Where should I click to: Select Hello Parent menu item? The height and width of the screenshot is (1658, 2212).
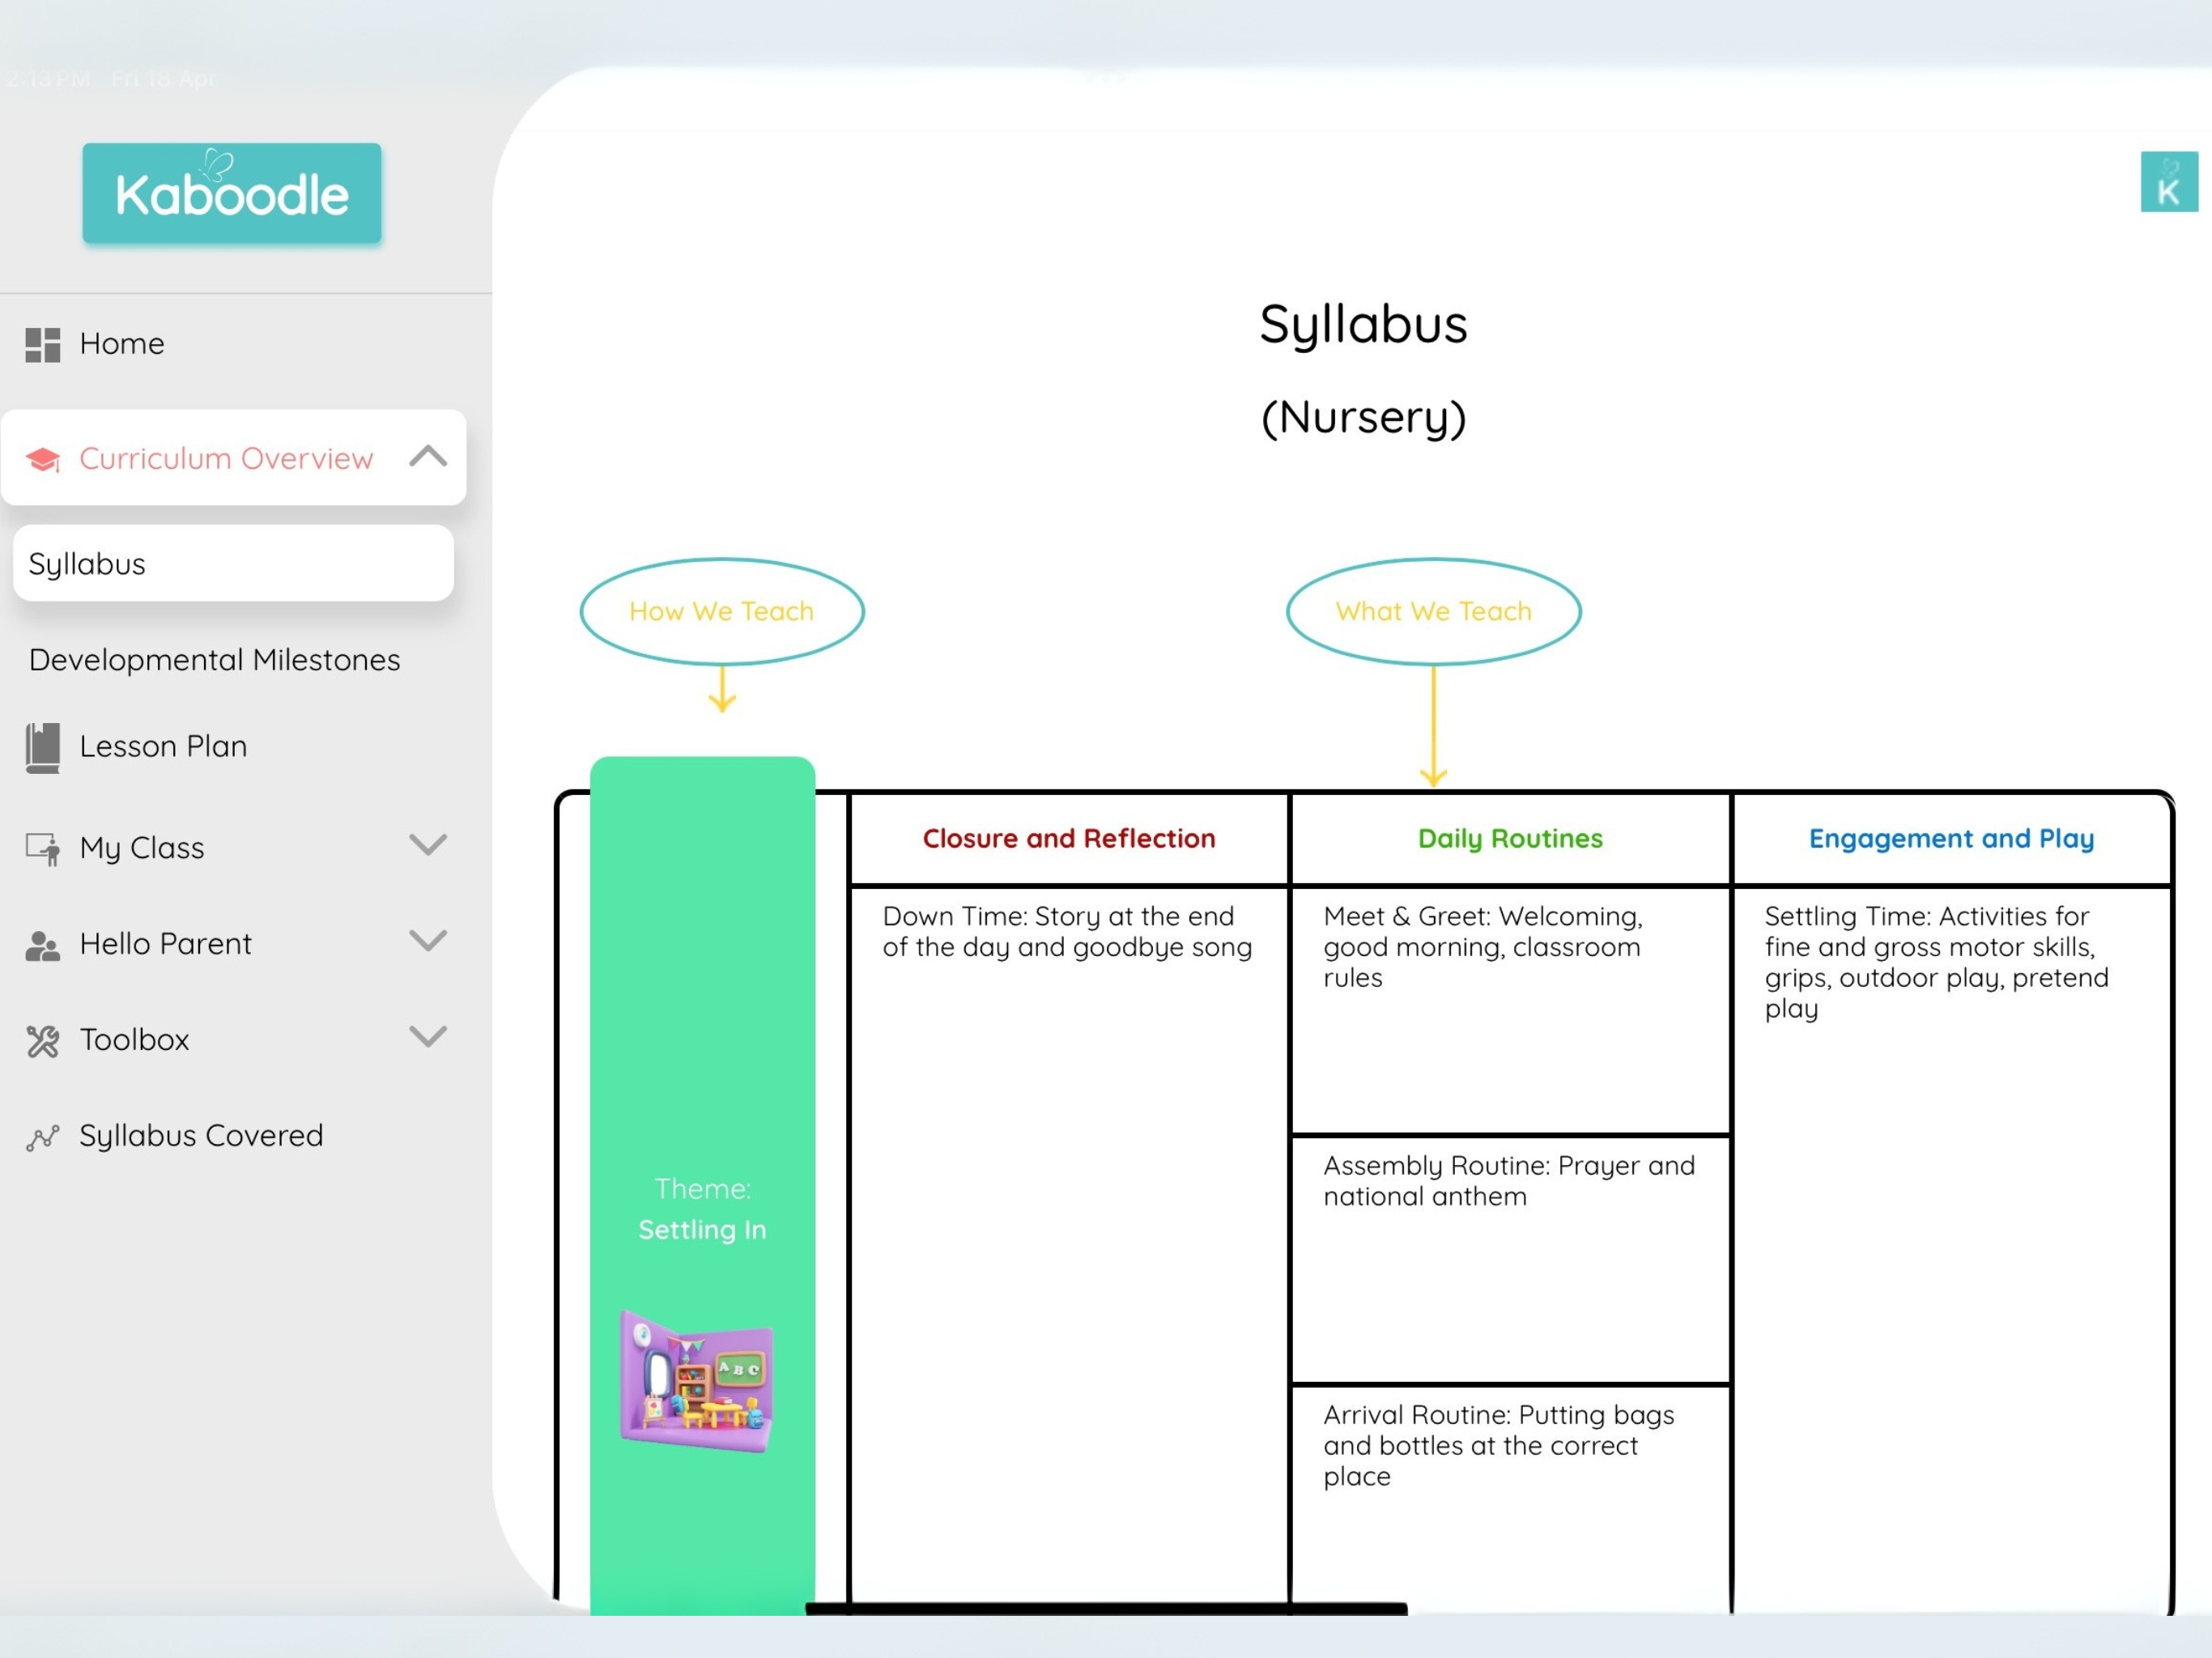tap(165, 944)
